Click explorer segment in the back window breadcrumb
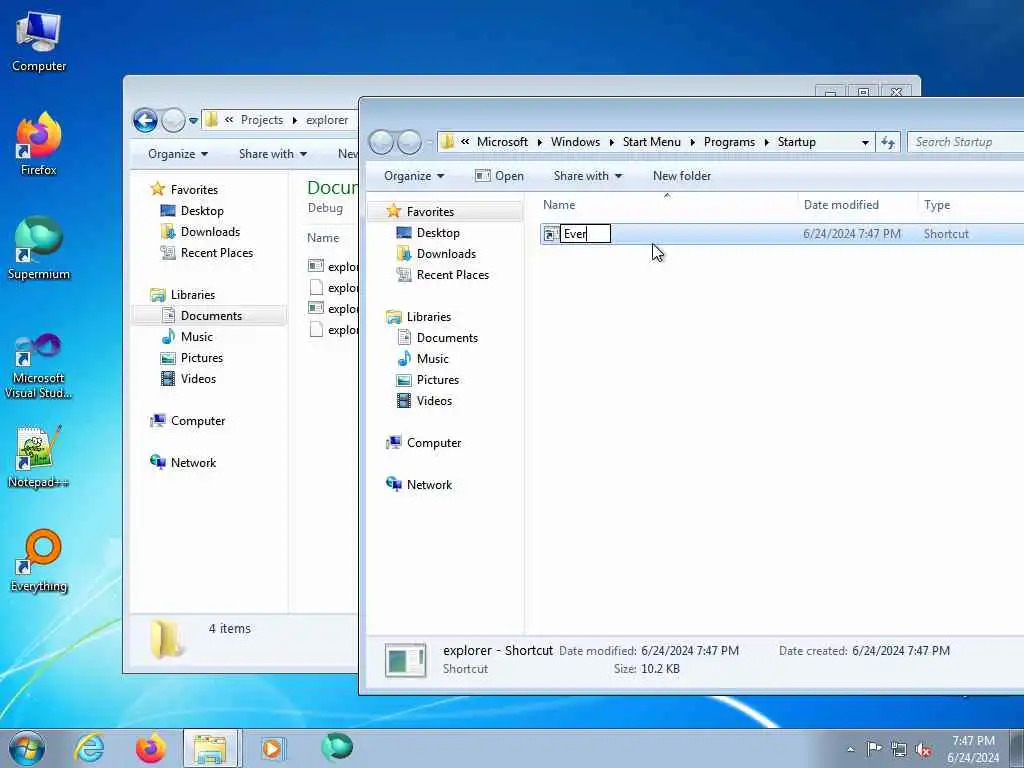This screenshot has width=1024, height=768. coord(327,120)
